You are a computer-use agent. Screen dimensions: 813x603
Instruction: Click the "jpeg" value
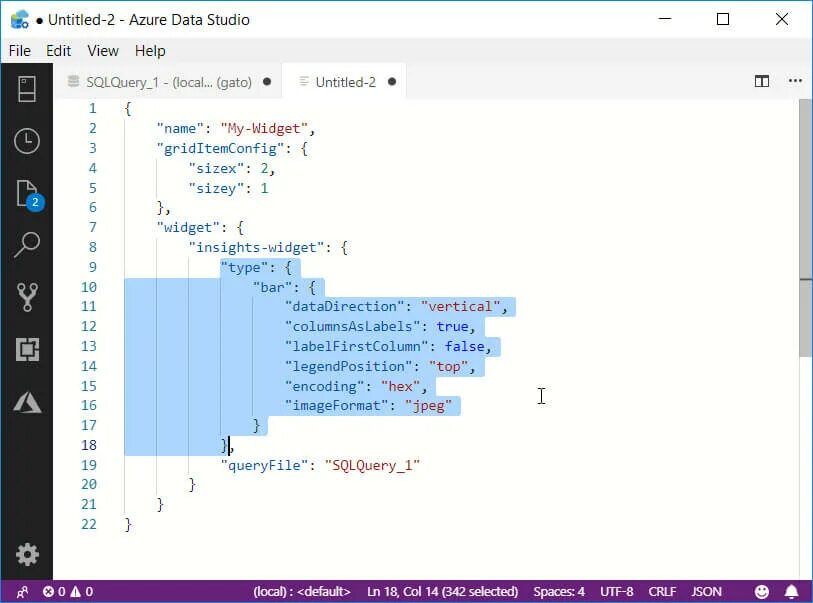tap(428, 405)
